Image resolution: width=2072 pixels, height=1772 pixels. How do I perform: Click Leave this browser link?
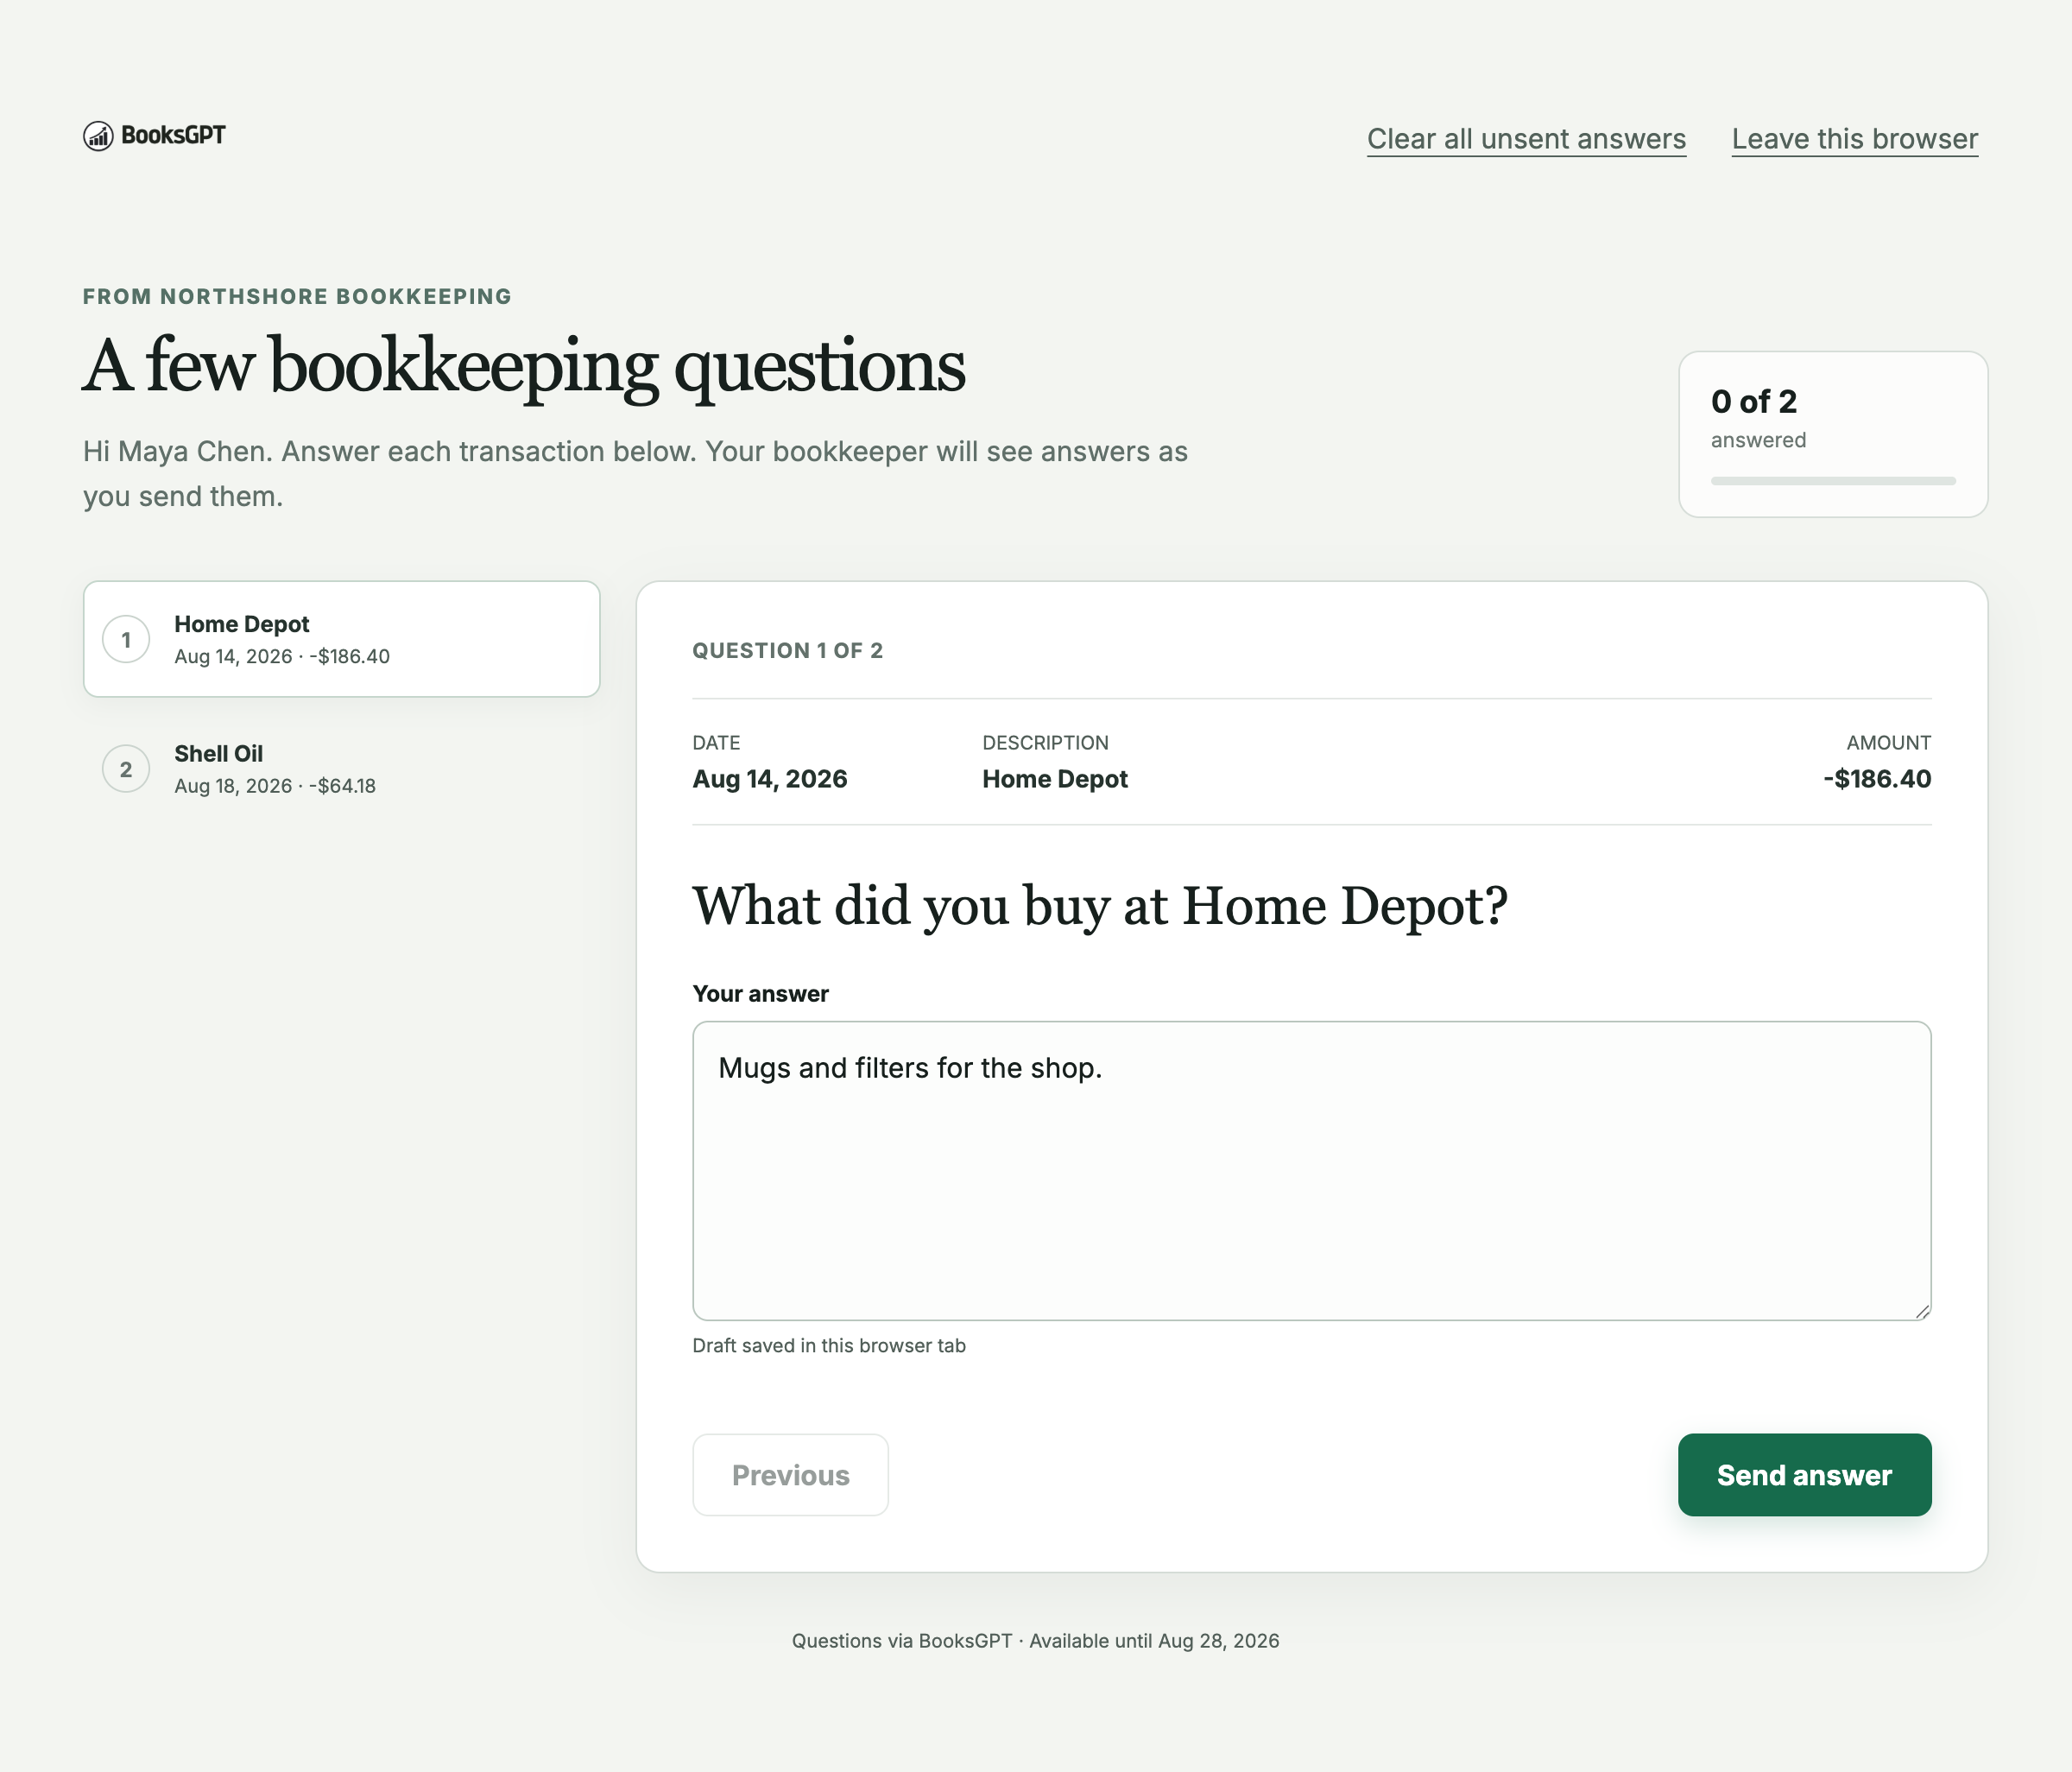[1854, 139]
